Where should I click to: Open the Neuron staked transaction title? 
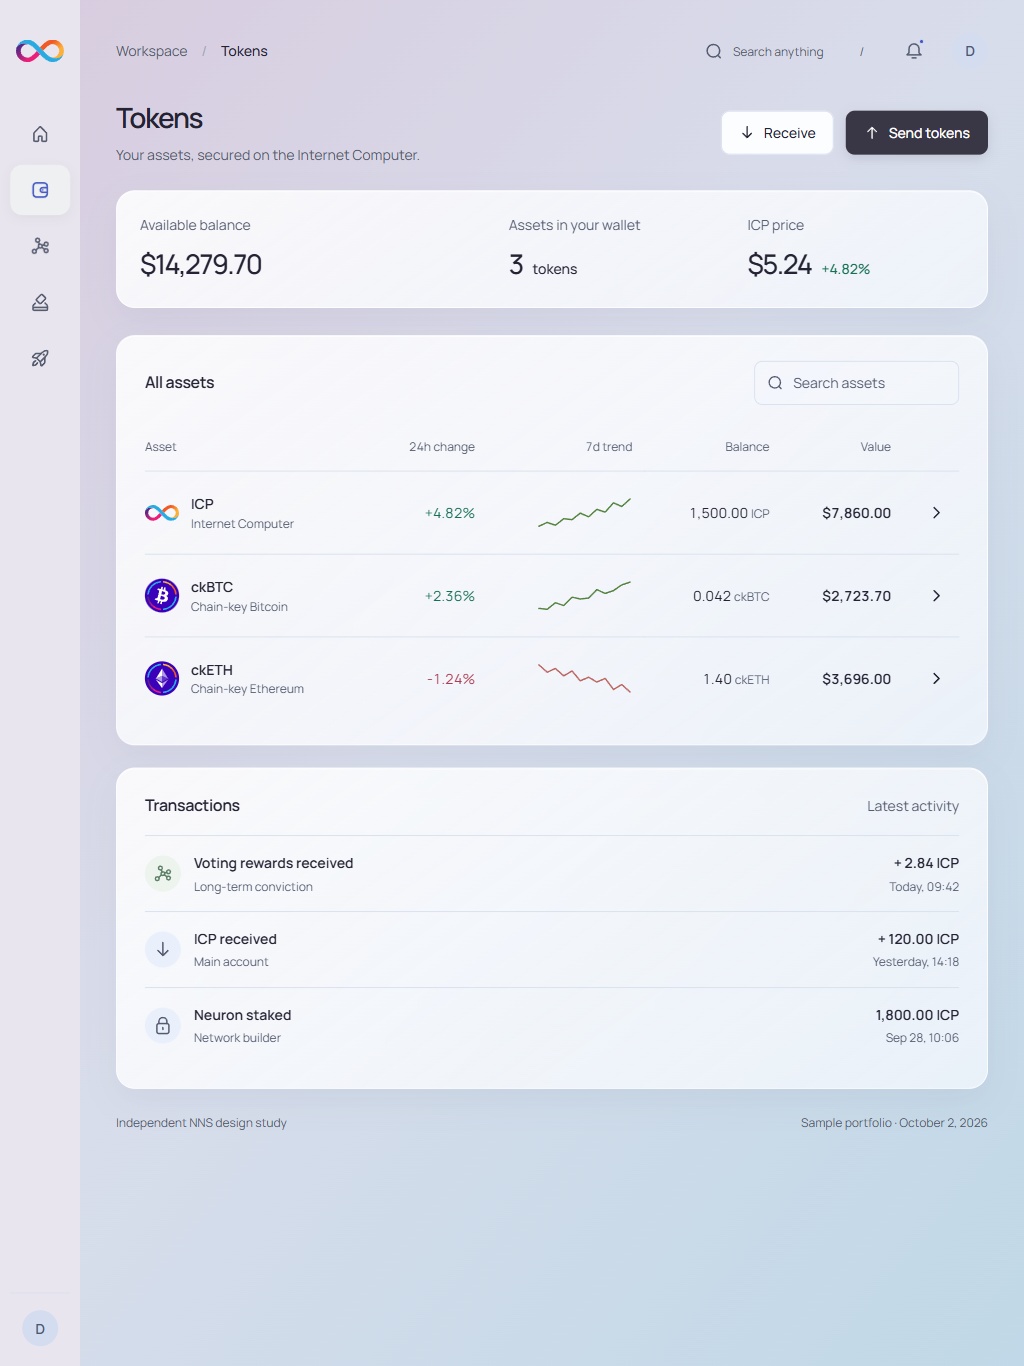[242, 1015]
